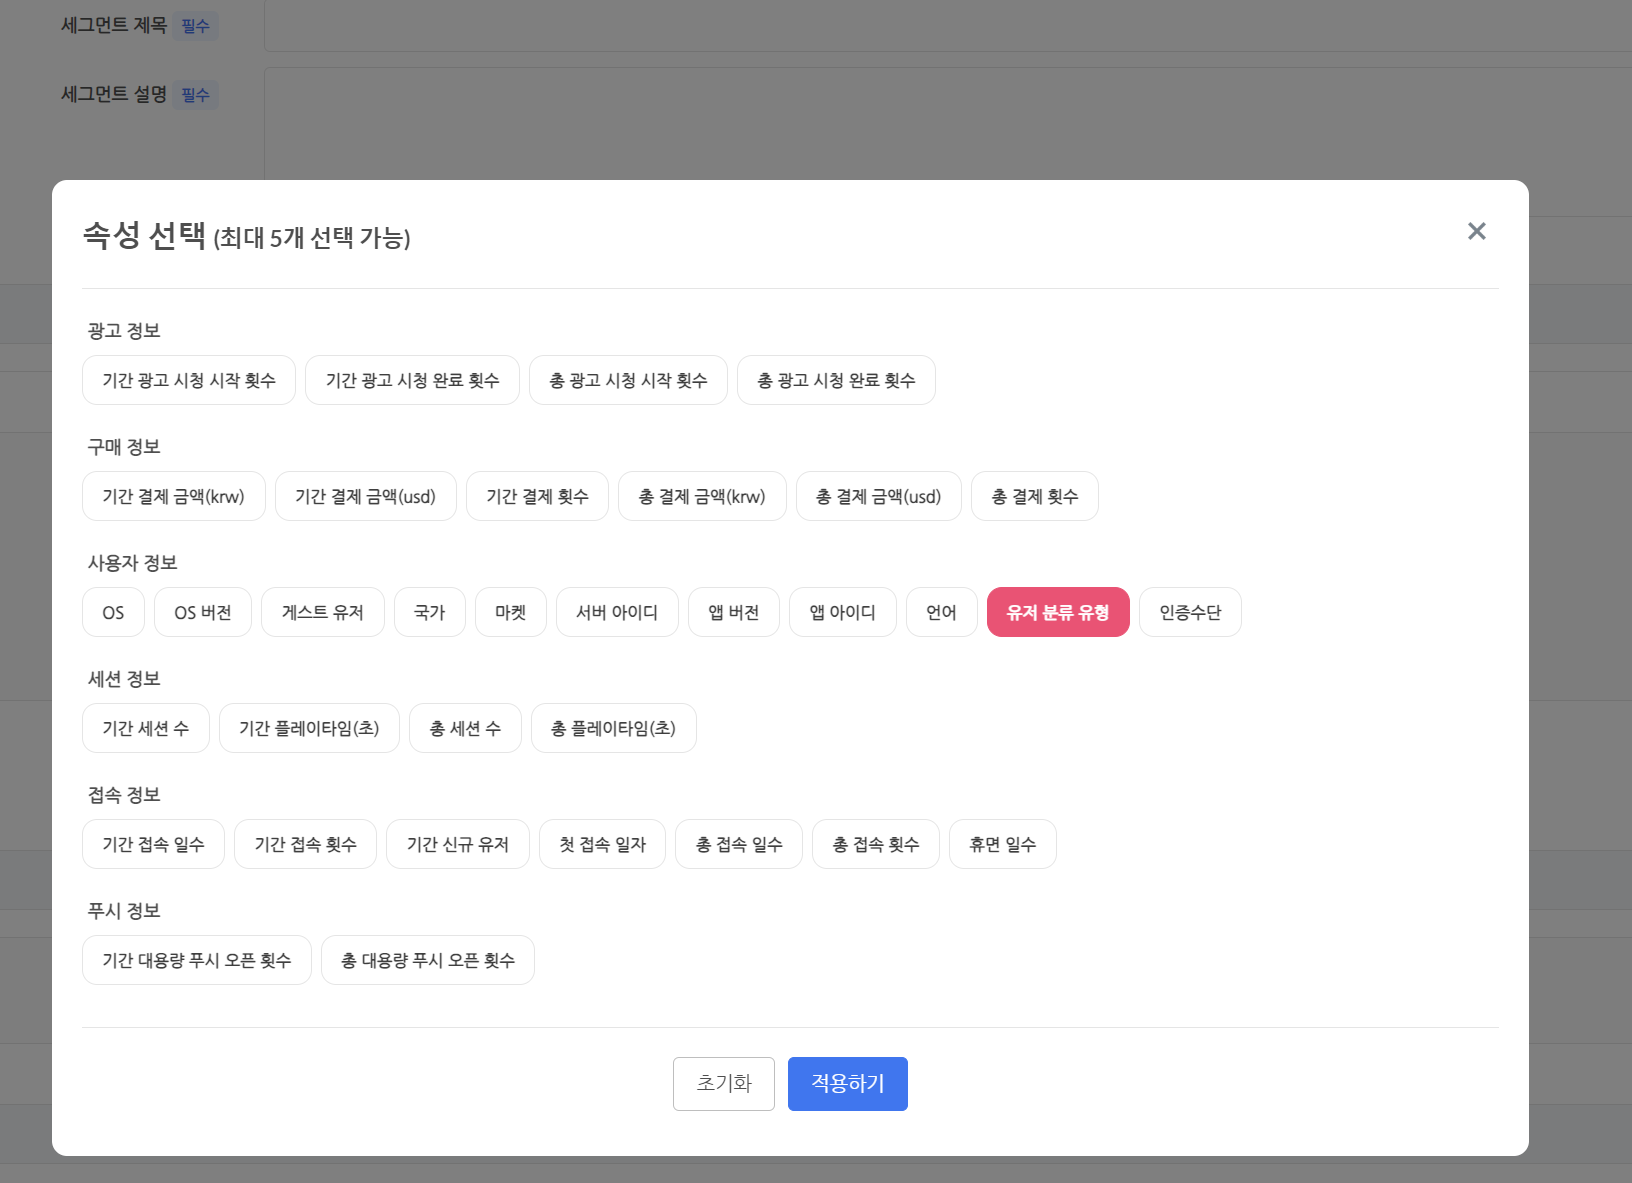Image resolution: width=1632 pixels, height=1183 pixels.
Task: Toggle 기간 결제 금액(usd) chip
Action: (366, 496)
